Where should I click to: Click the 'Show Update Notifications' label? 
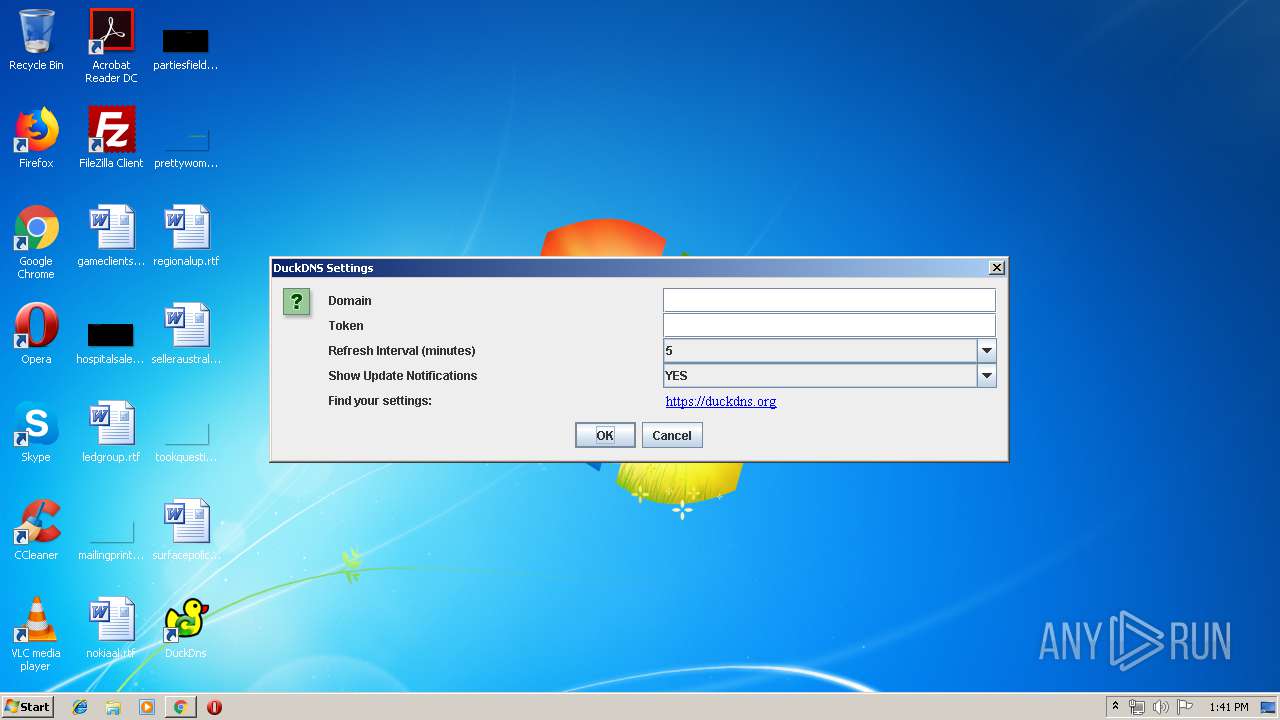point(403,376)
